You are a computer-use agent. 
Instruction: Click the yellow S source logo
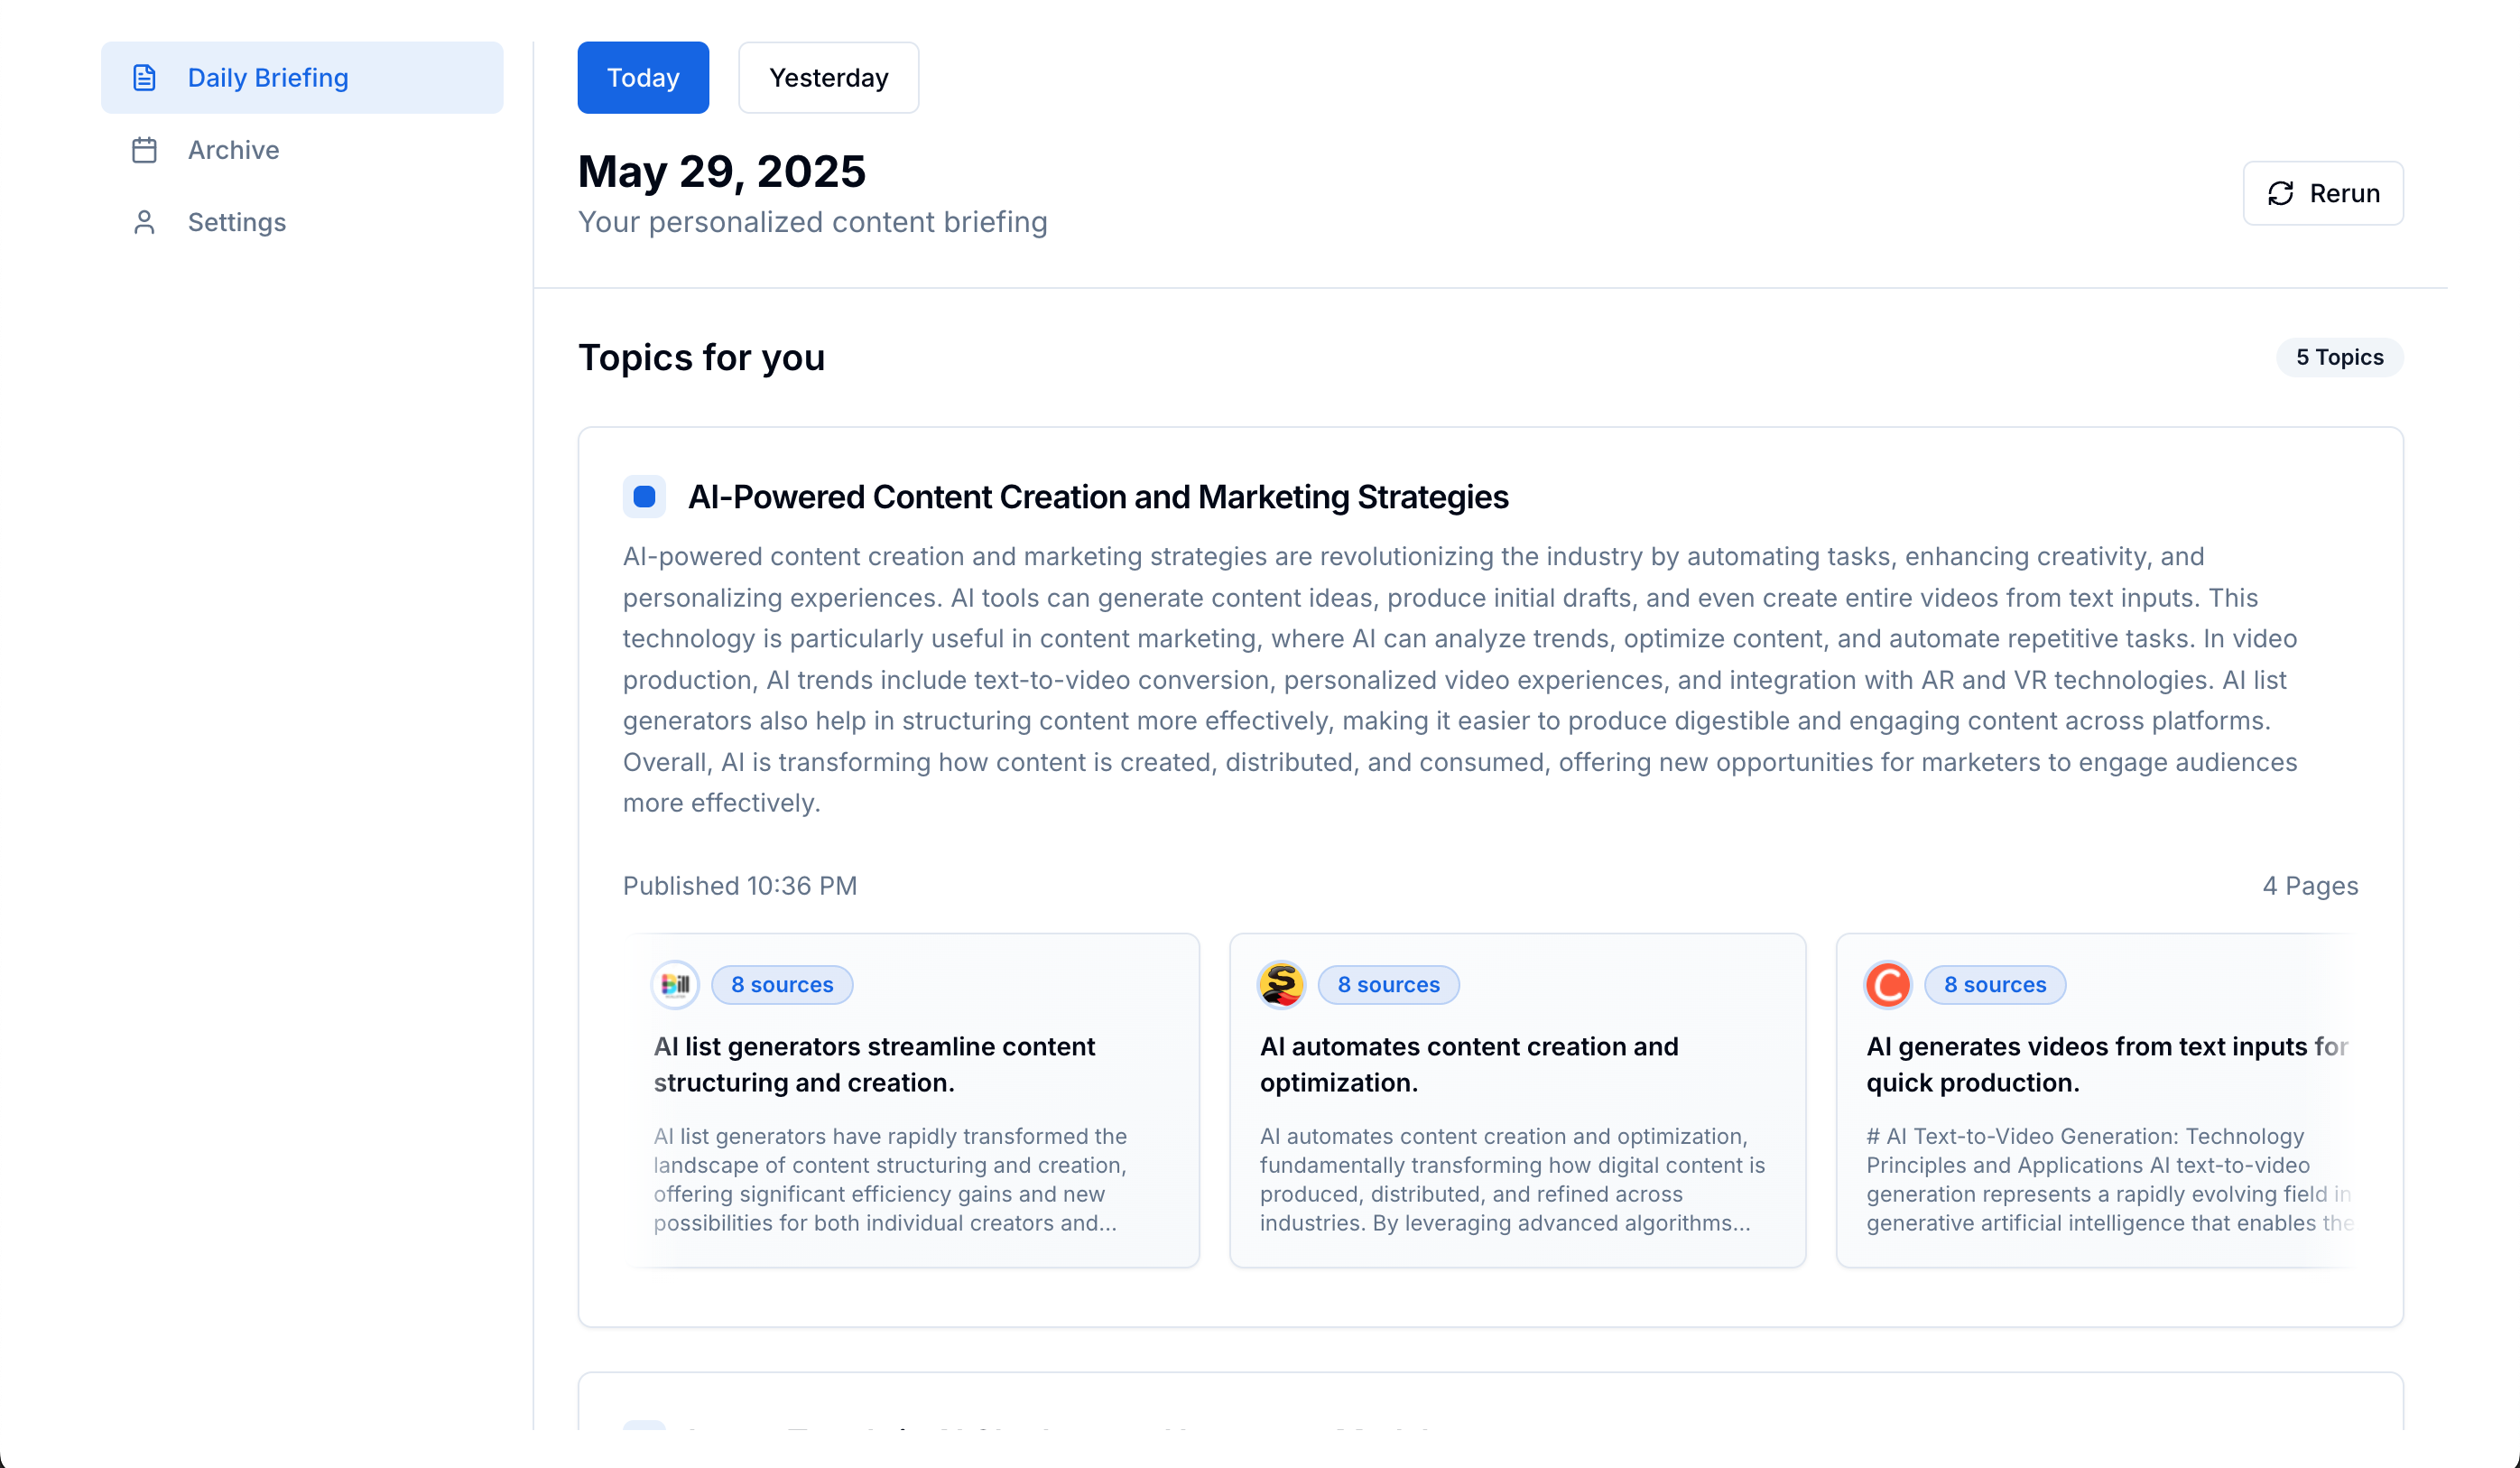coord(1281,985)
